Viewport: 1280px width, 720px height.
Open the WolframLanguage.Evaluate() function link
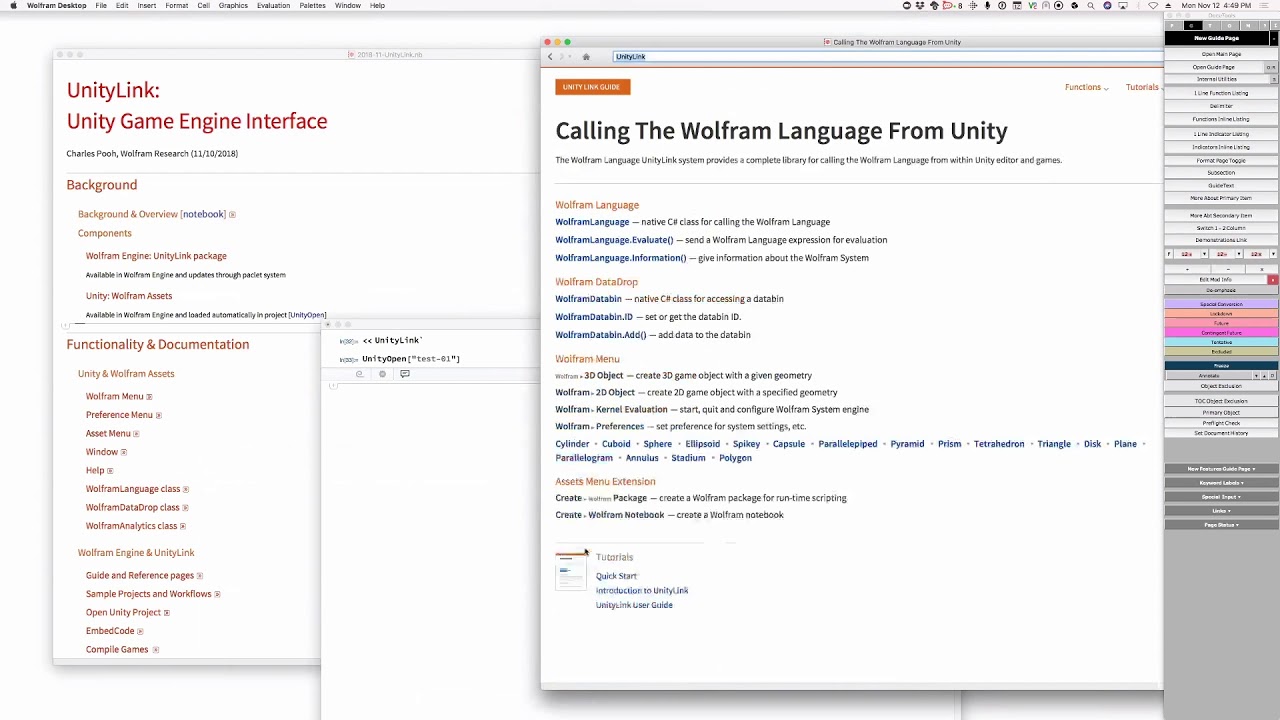click(x=614, y=240)
